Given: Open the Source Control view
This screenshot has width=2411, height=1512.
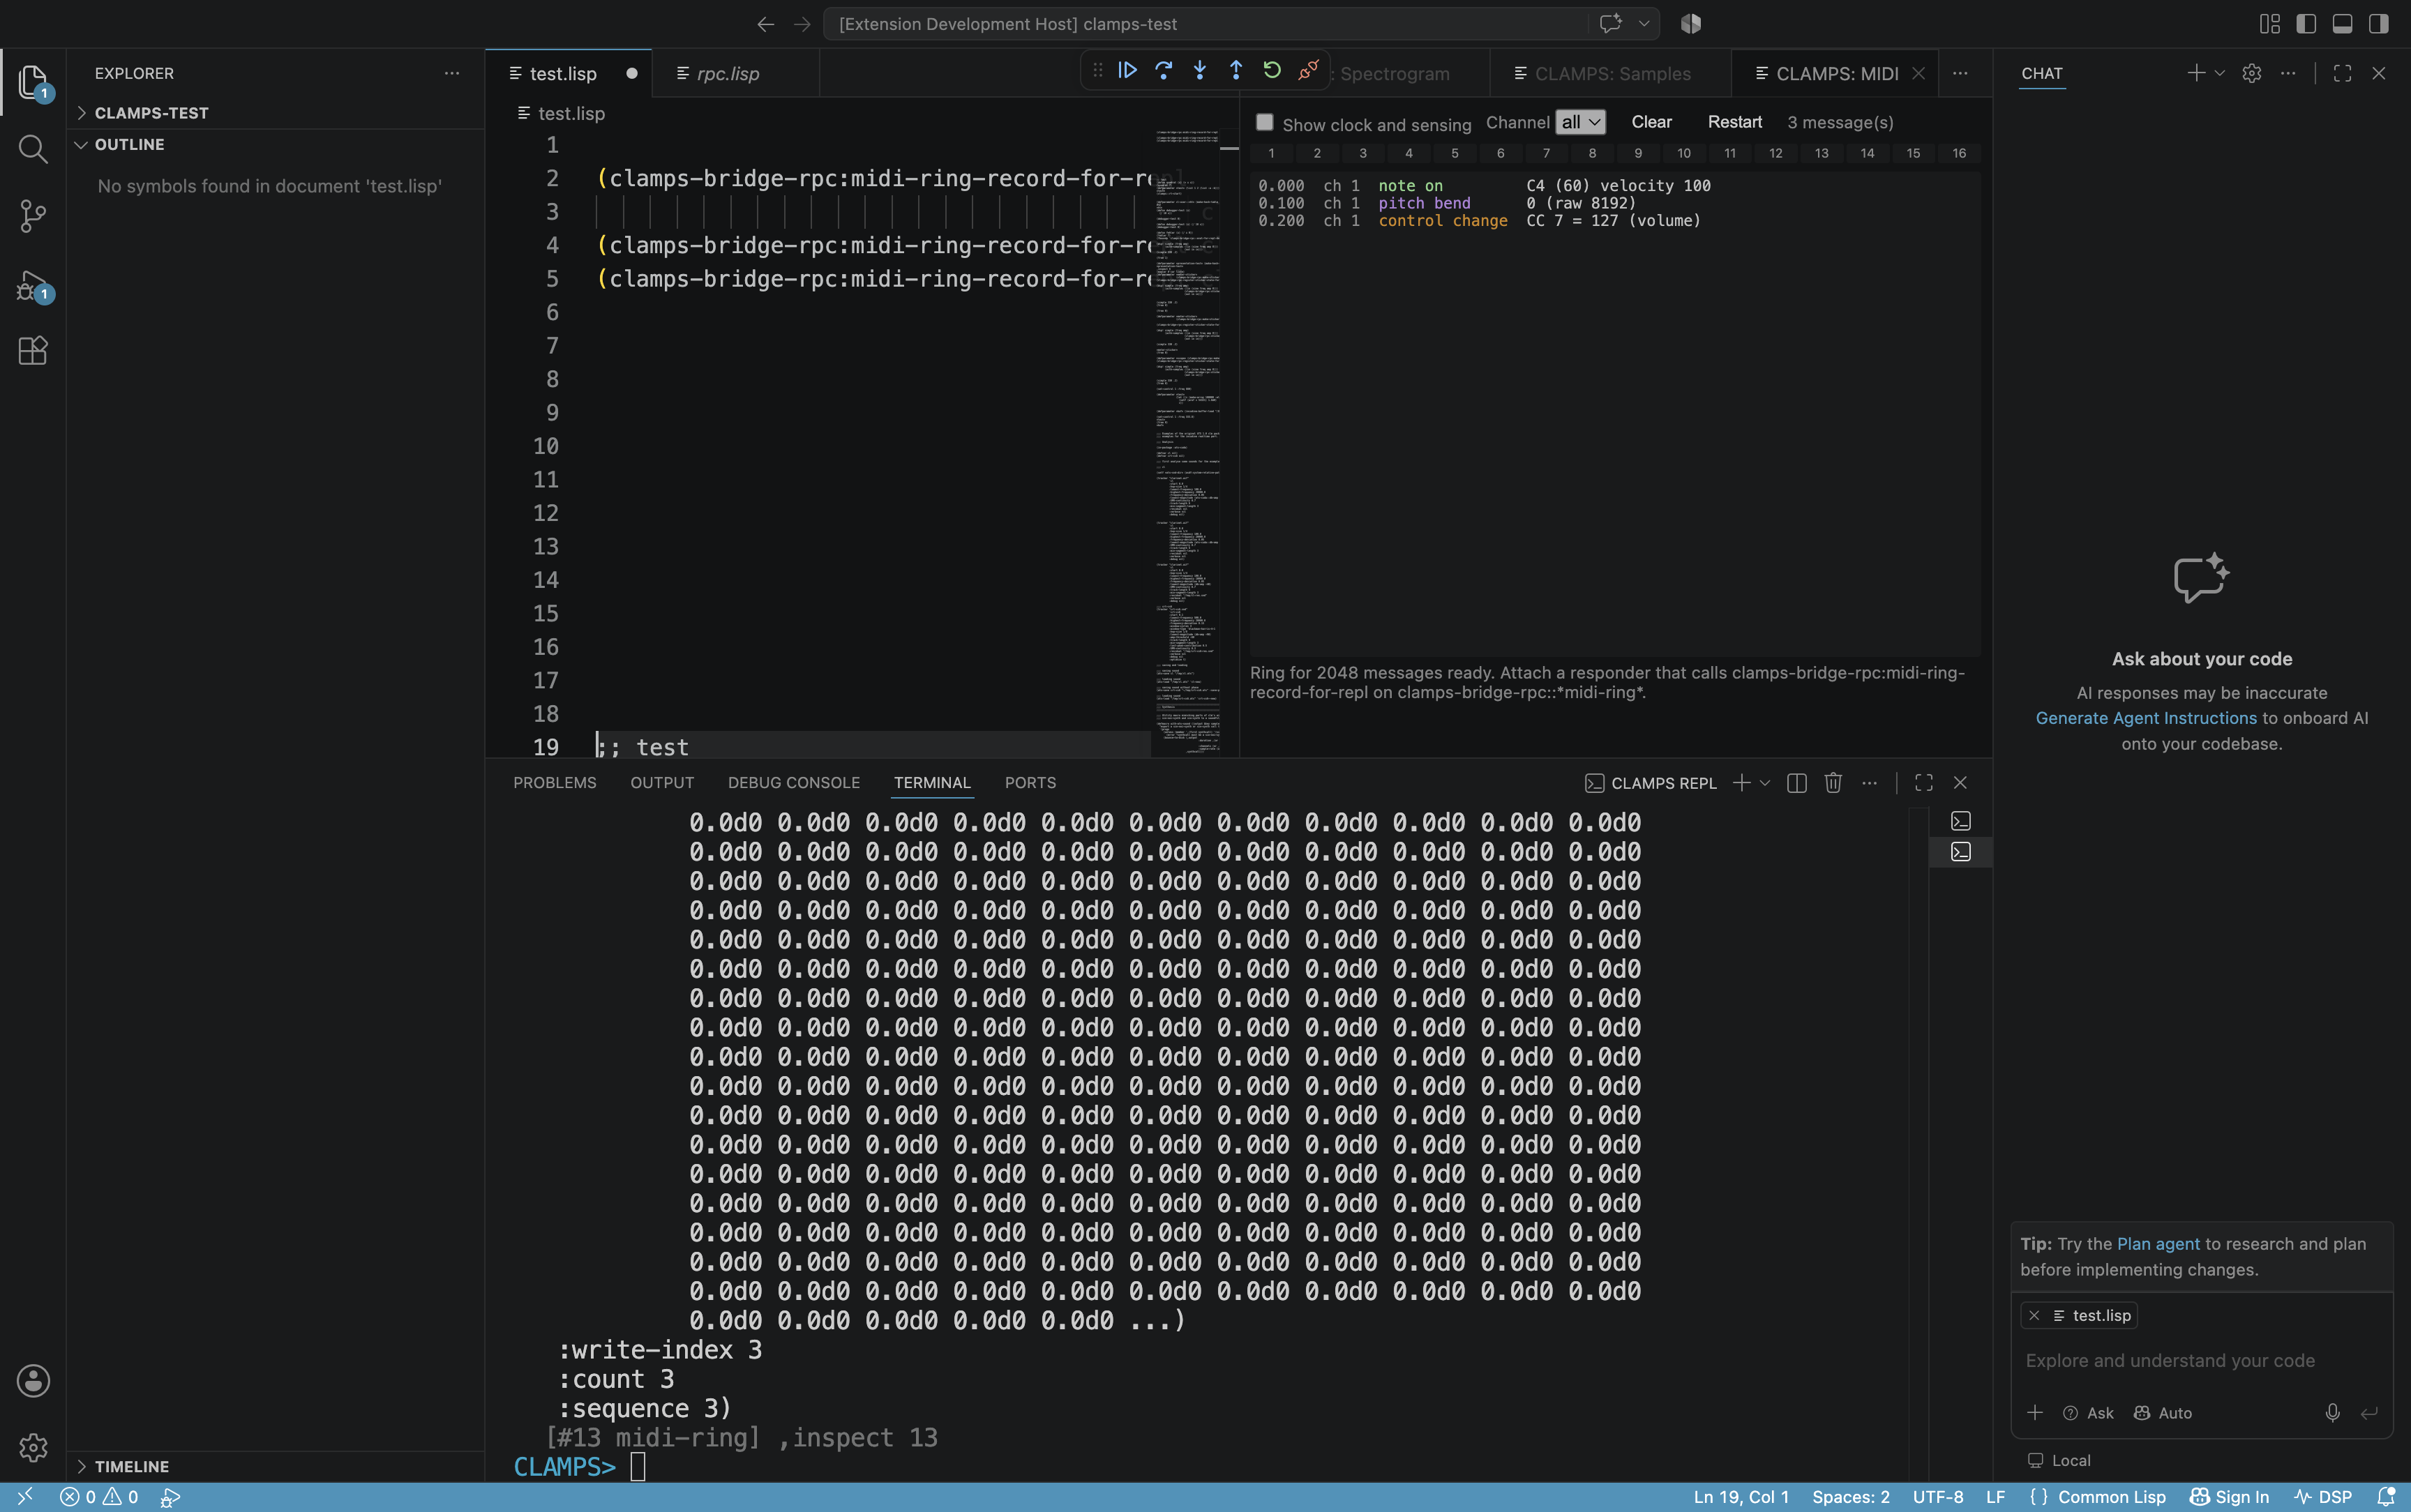Looking at the screenshot, I should pyautogui.click(x=33, y=216).
